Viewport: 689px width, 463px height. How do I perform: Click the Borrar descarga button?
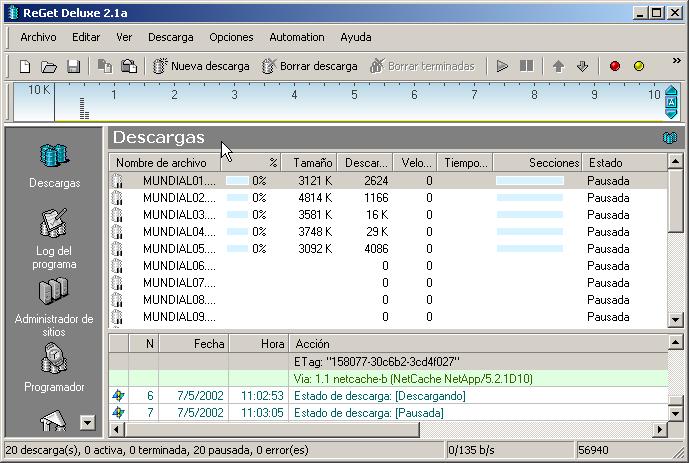309,67
